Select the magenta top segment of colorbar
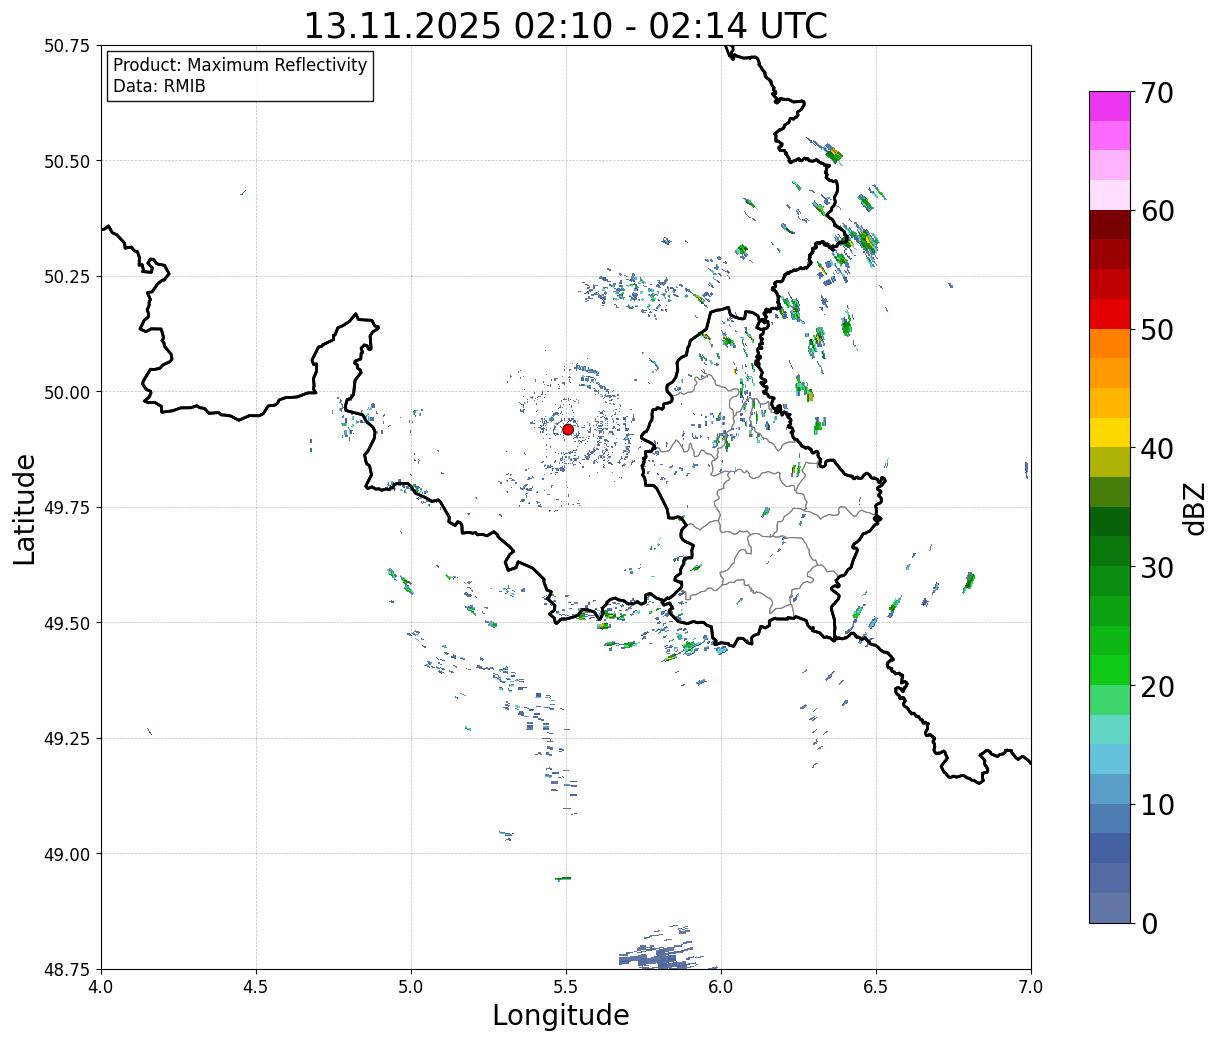 1109,106
